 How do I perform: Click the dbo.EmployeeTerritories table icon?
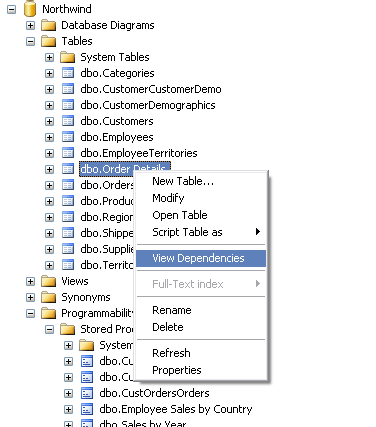click(x=68, y=153)
